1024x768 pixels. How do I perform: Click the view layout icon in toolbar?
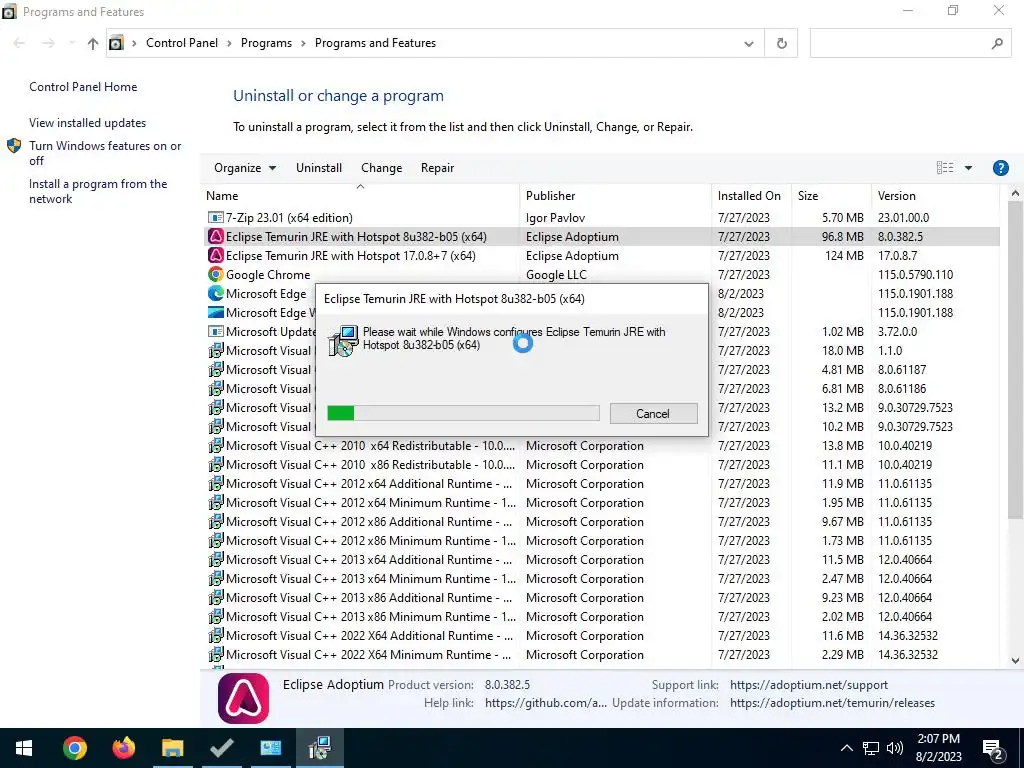[x=944, y=168]
